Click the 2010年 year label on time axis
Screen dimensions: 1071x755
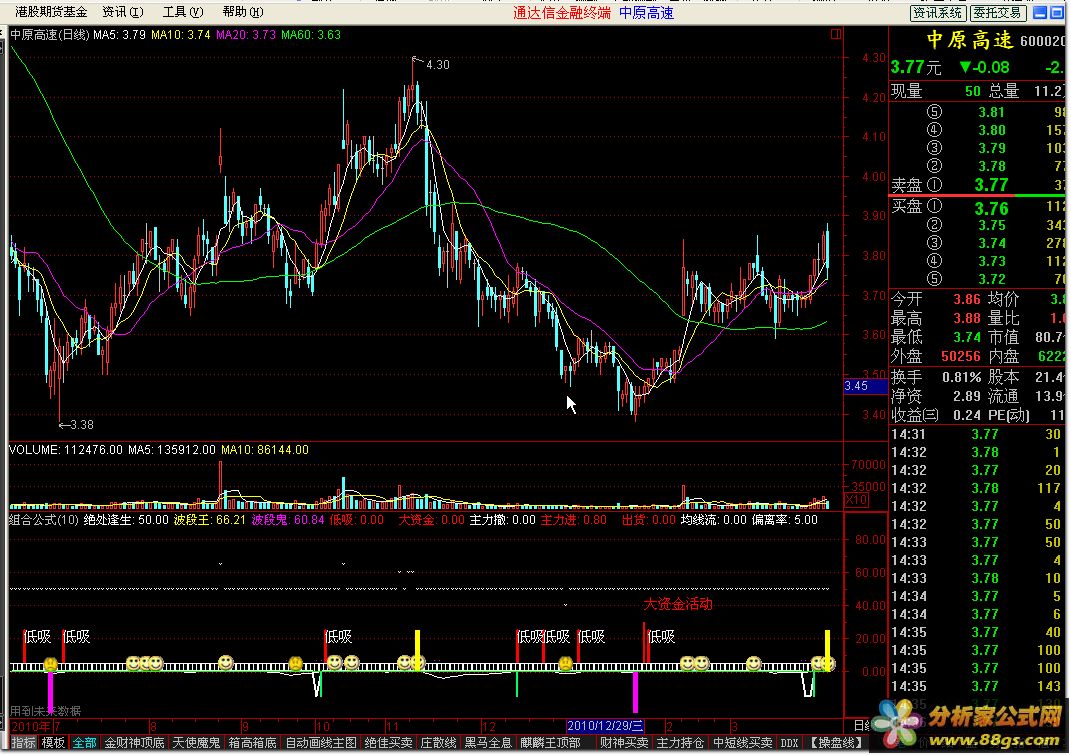coord(31,726)
